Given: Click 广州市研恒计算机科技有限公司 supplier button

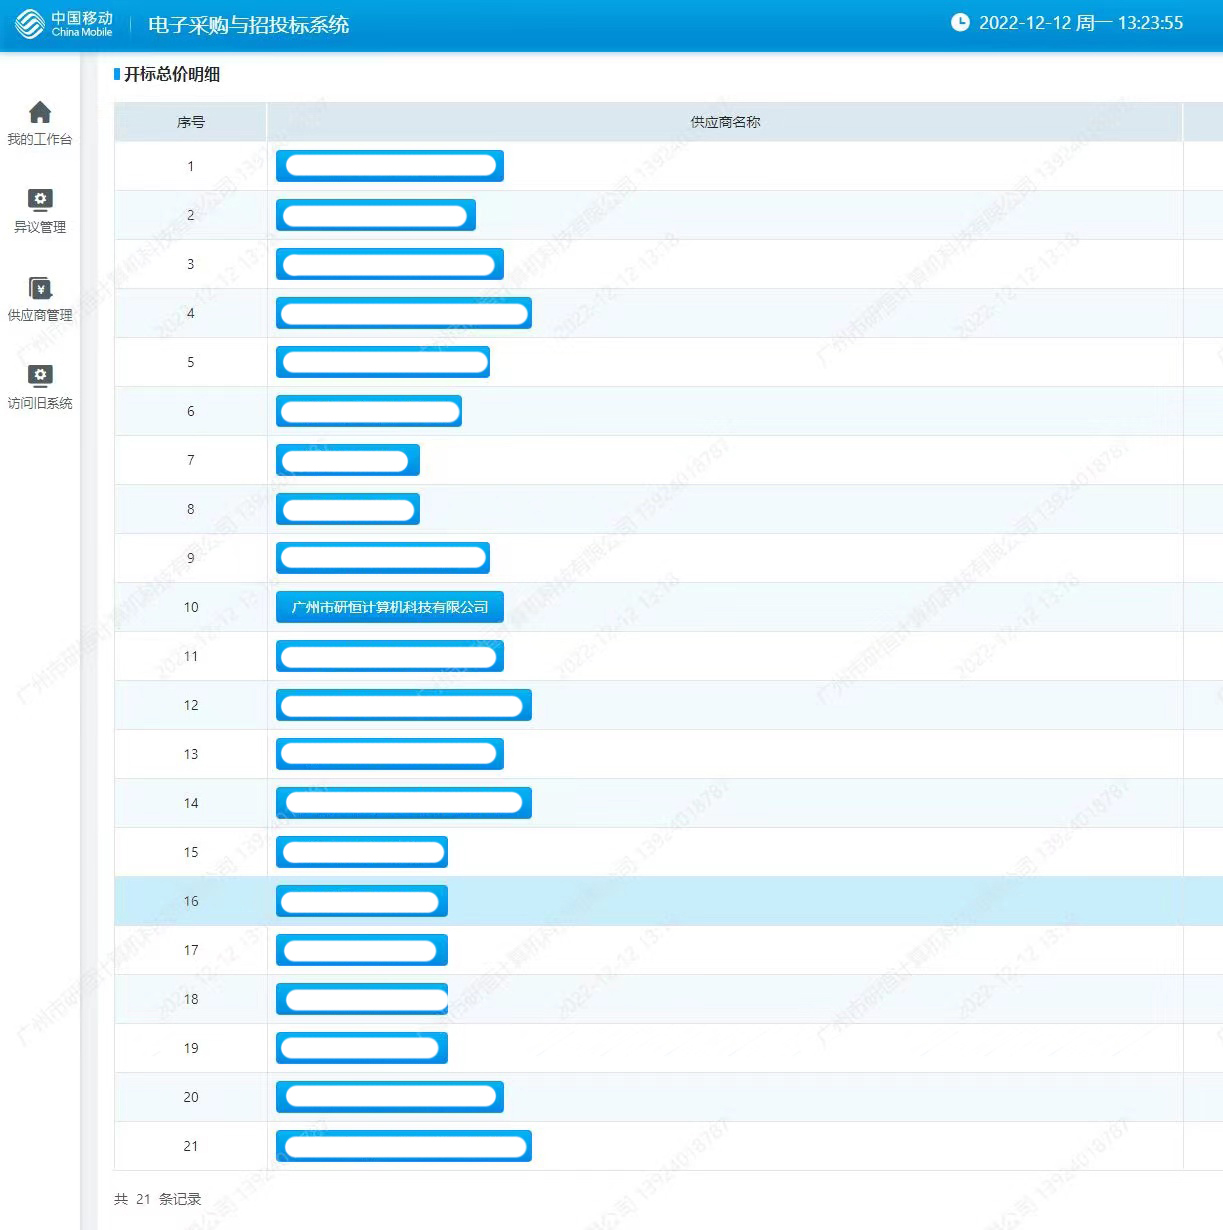Looking at the screenshot, I should pos(389,607).
